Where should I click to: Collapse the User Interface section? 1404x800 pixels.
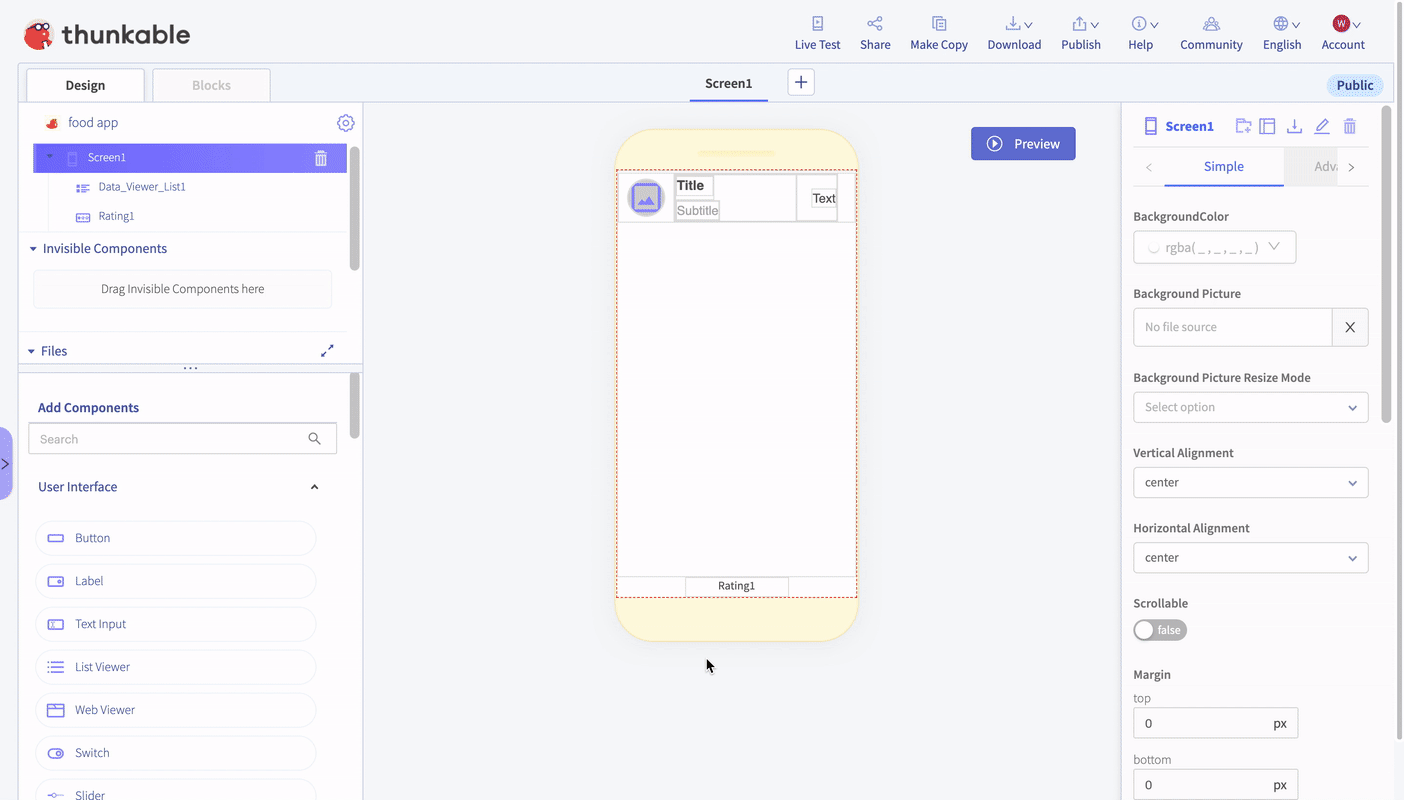tap(314, 487)
